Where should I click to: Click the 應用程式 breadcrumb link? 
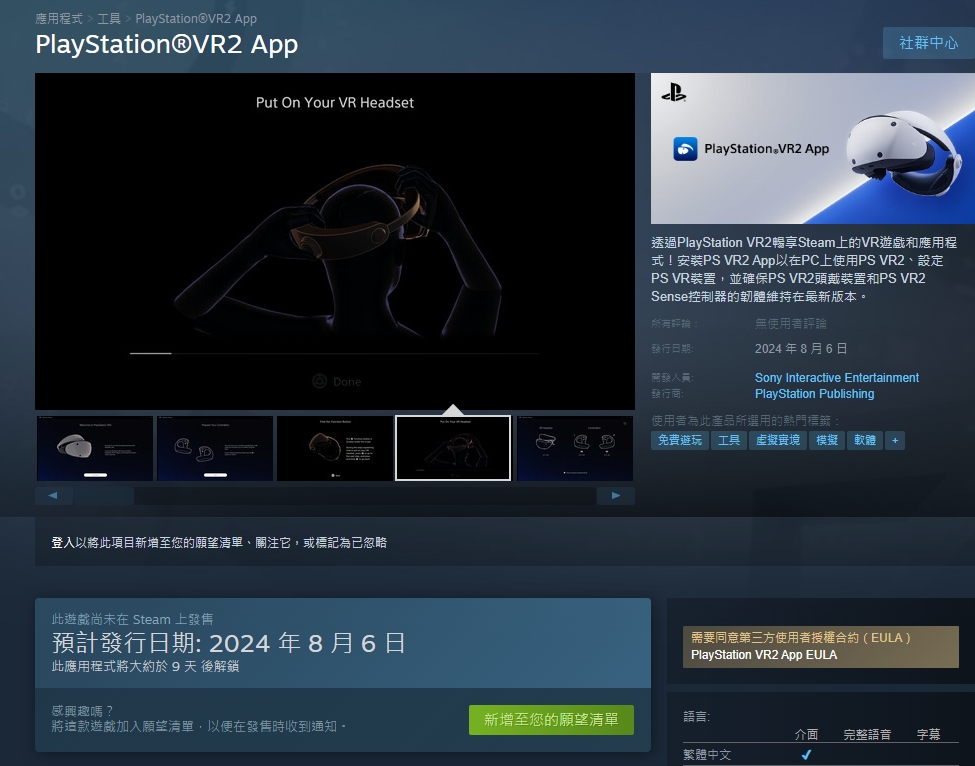[60, 18]
